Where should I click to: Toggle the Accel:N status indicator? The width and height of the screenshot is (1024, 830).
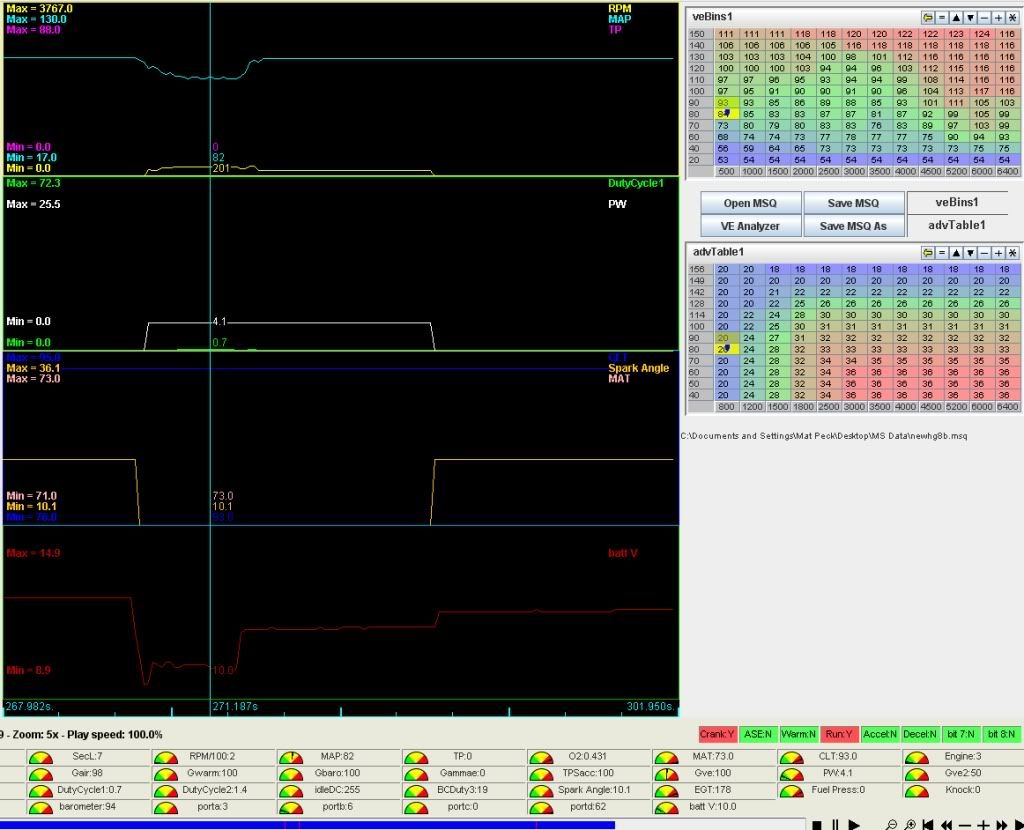[x=880, y=735]
